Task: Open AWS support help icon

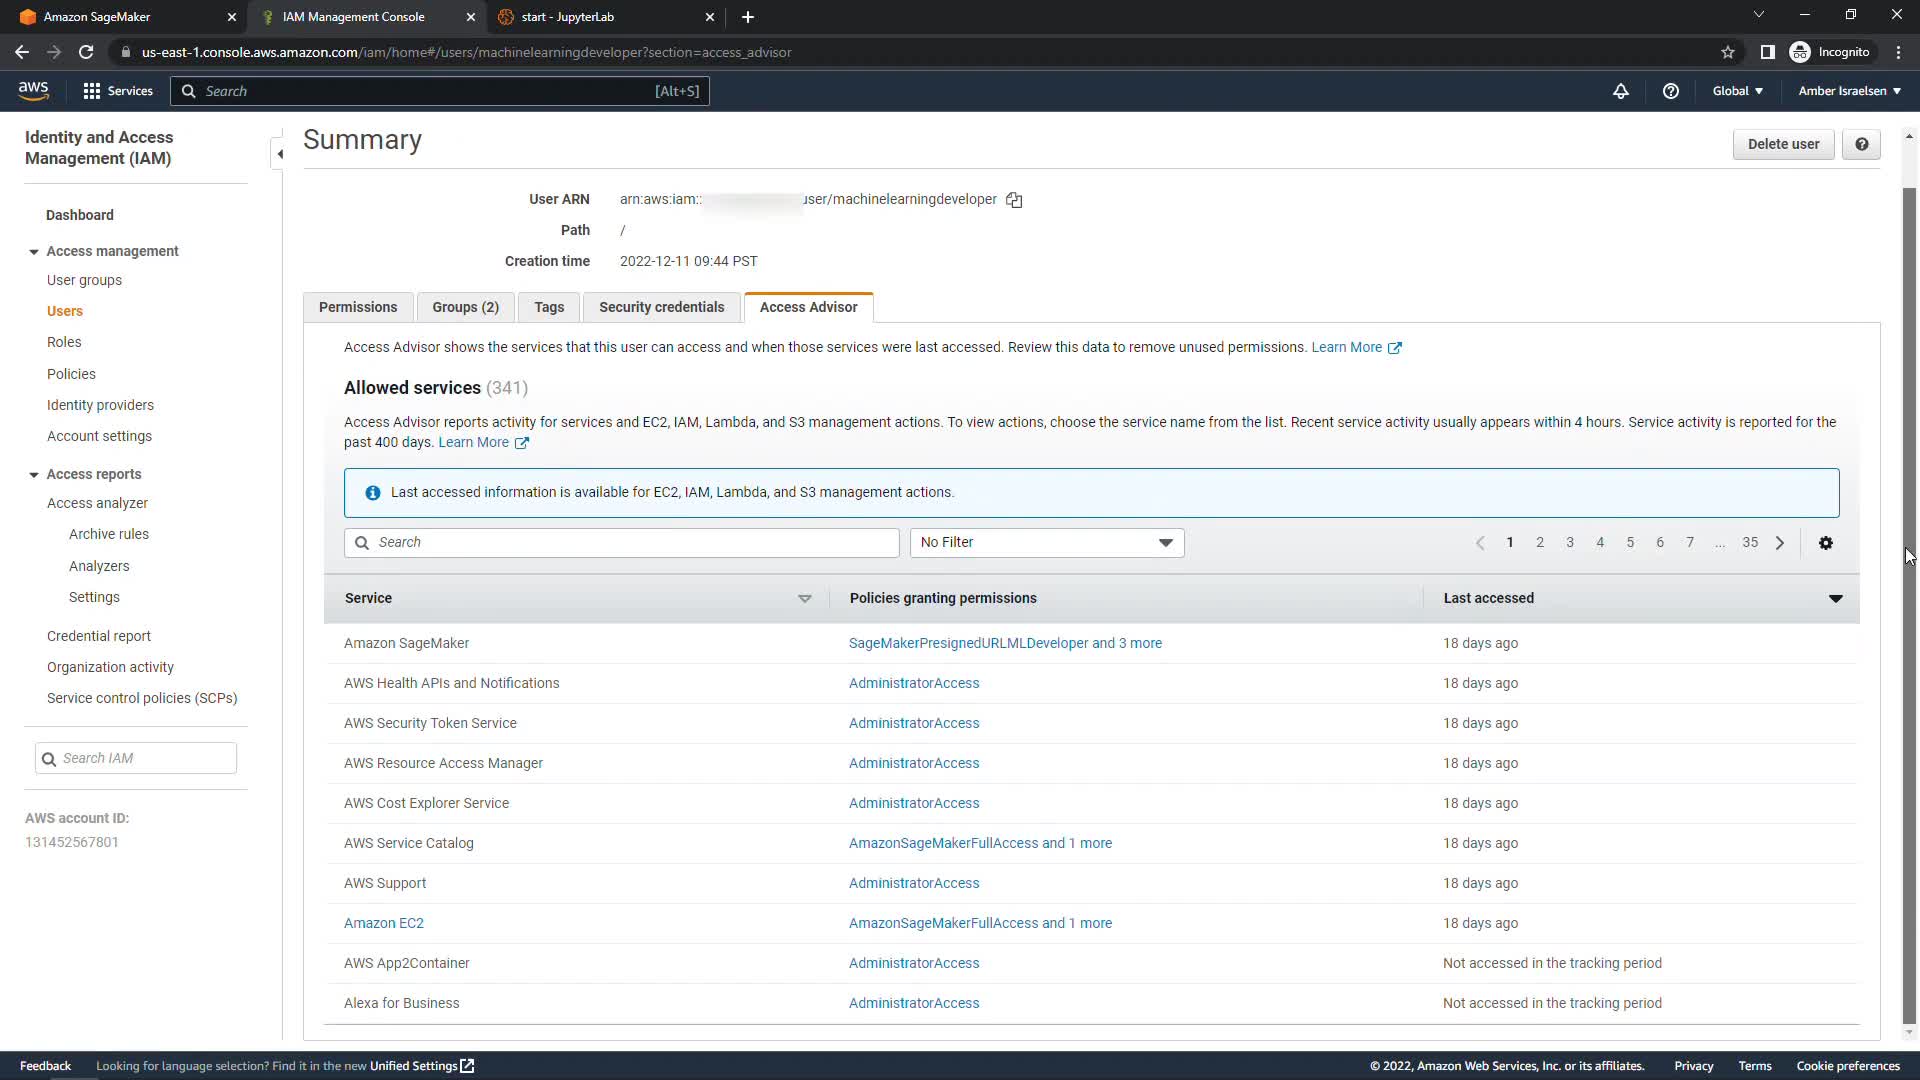Action: [x=1670, y=91]
